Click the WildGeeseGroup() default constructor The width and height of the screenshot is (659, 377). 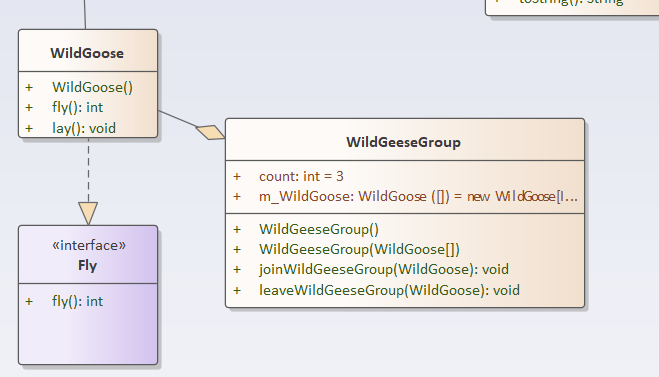click(x=319, y=229)
